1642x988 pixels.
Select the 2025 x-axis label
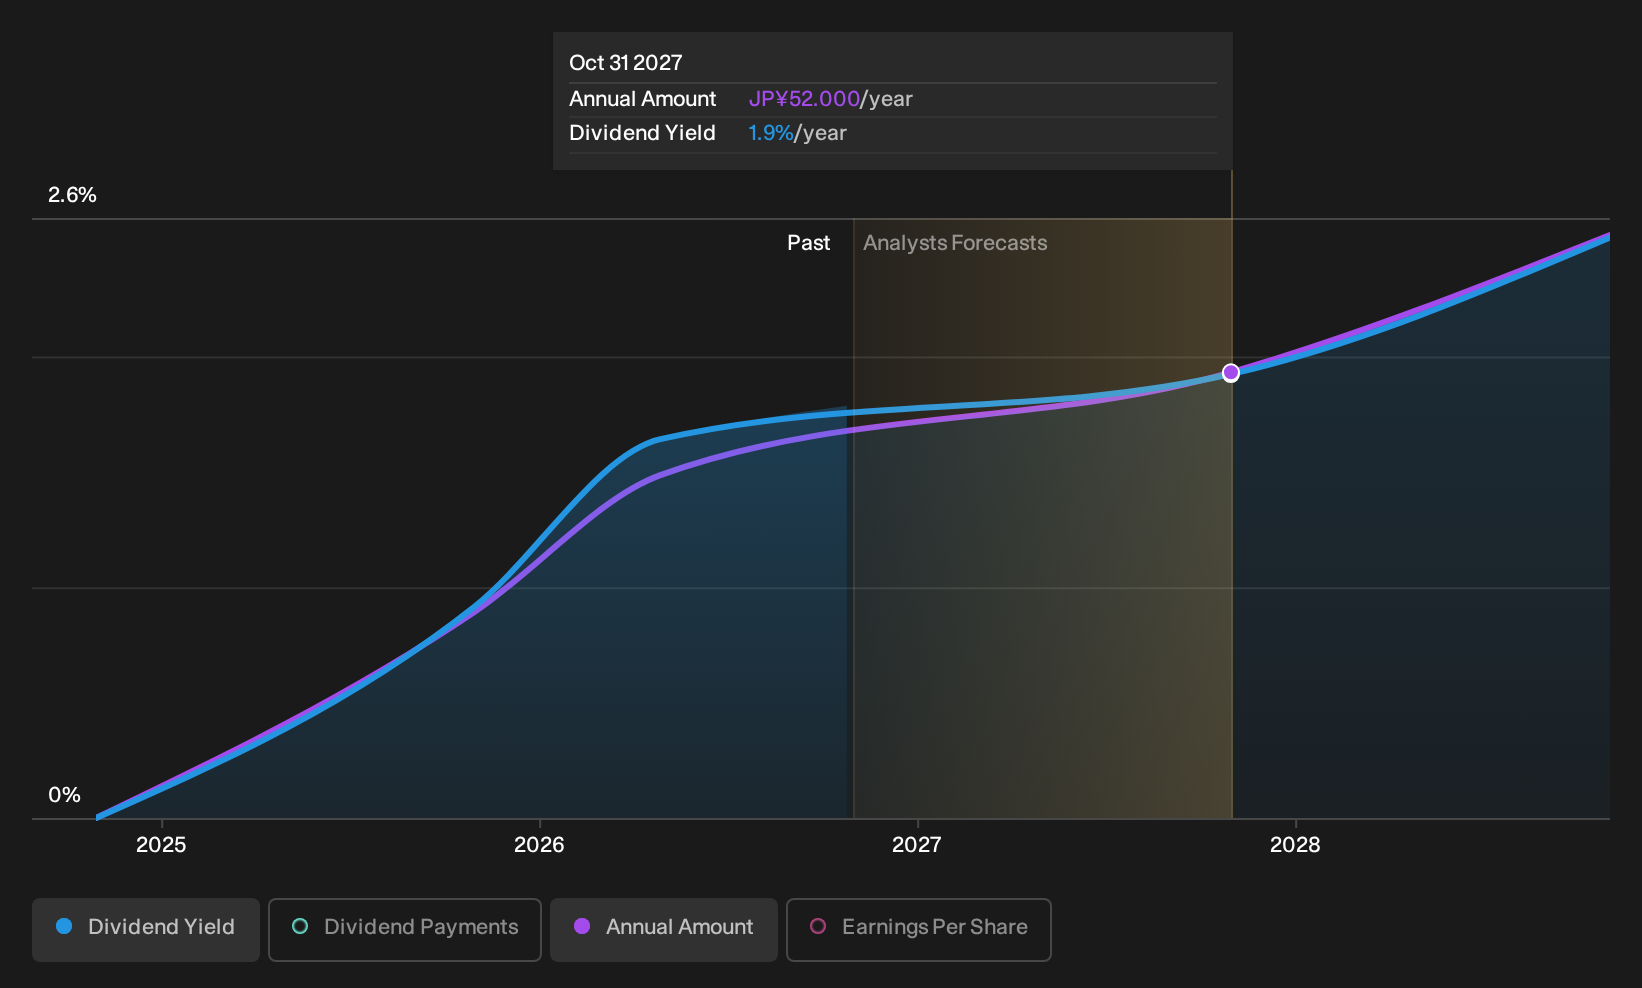tap(161, 845)
